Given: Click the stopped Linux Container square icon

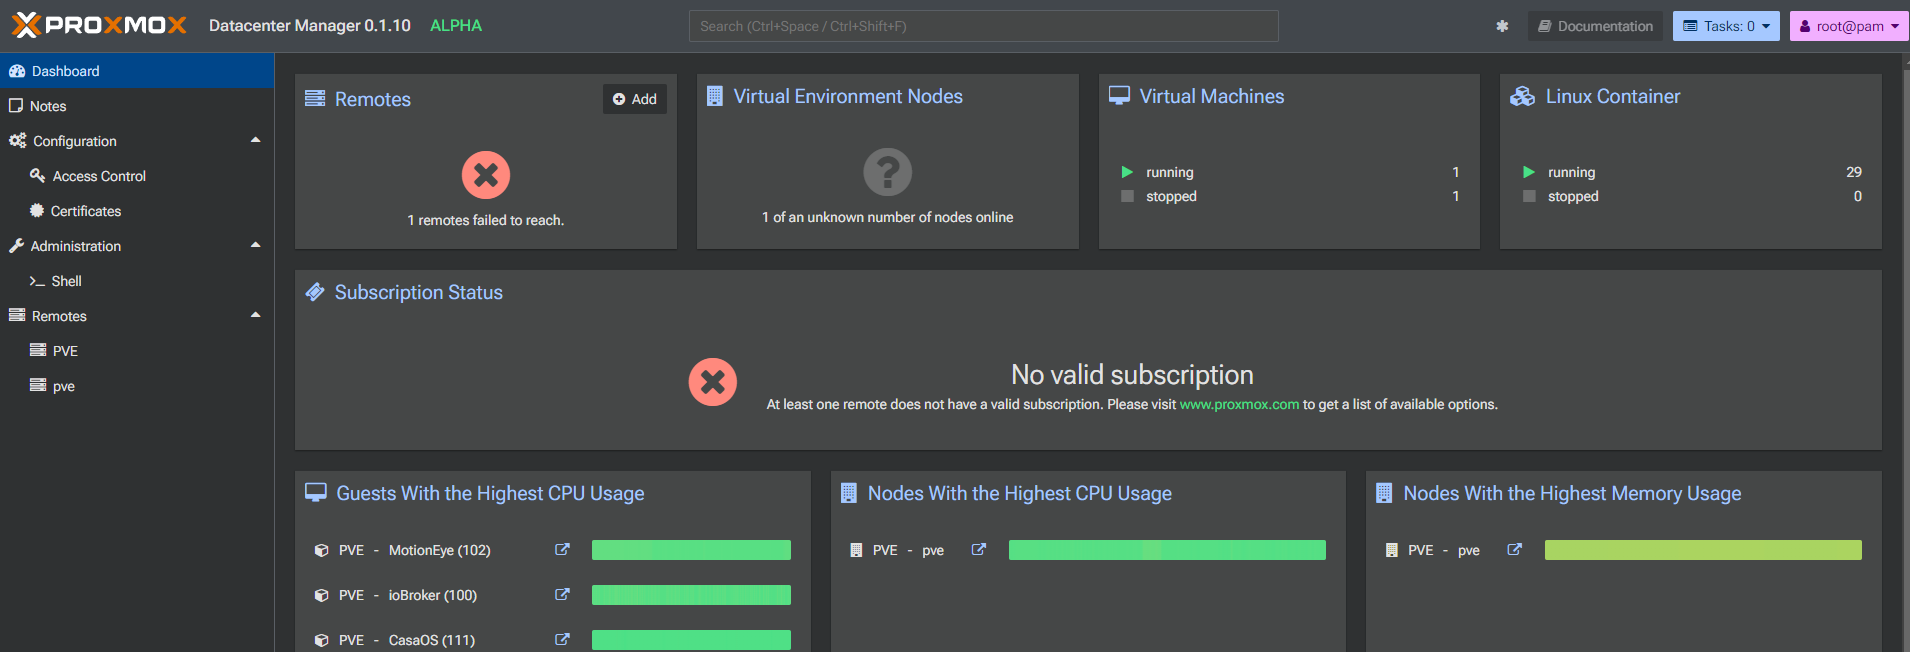Looking at the screenshot, I should [x=1529, y=196].
